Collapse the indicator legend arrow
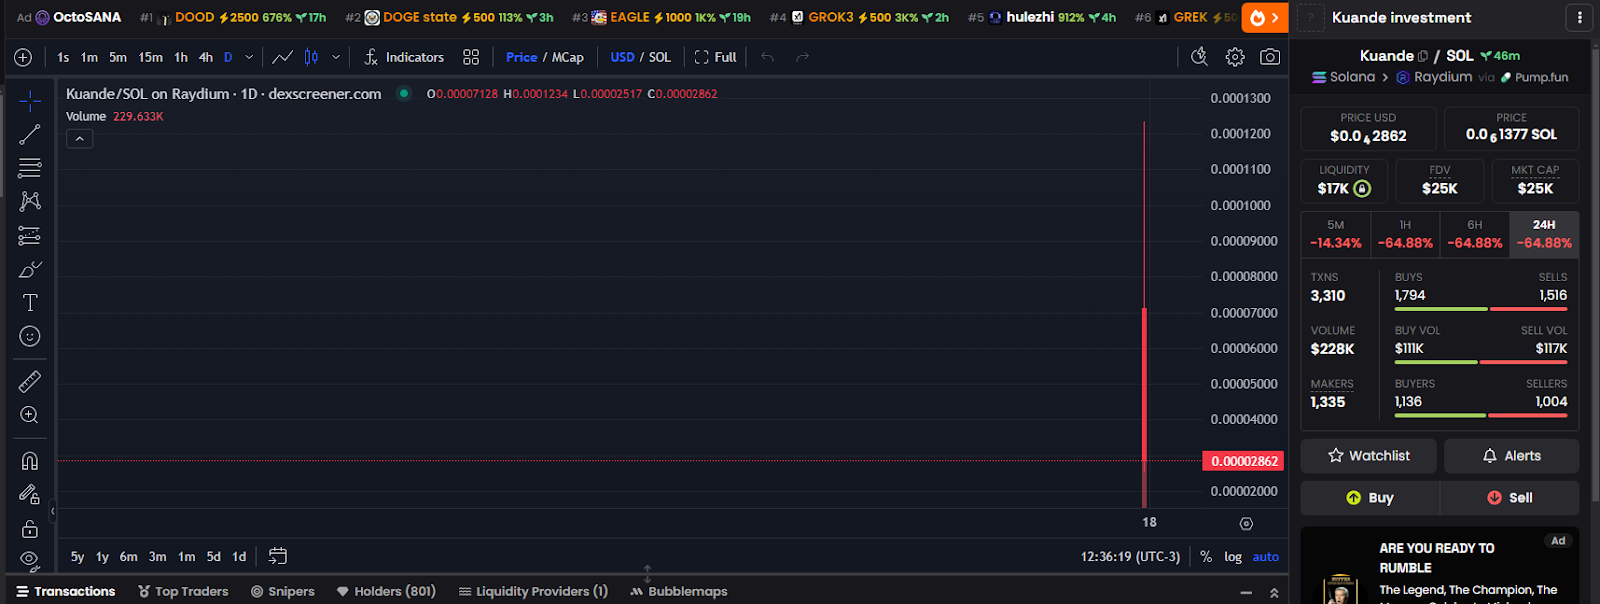Image resolution: width=1600 pixels, height=604 pixels. [79, 139]
